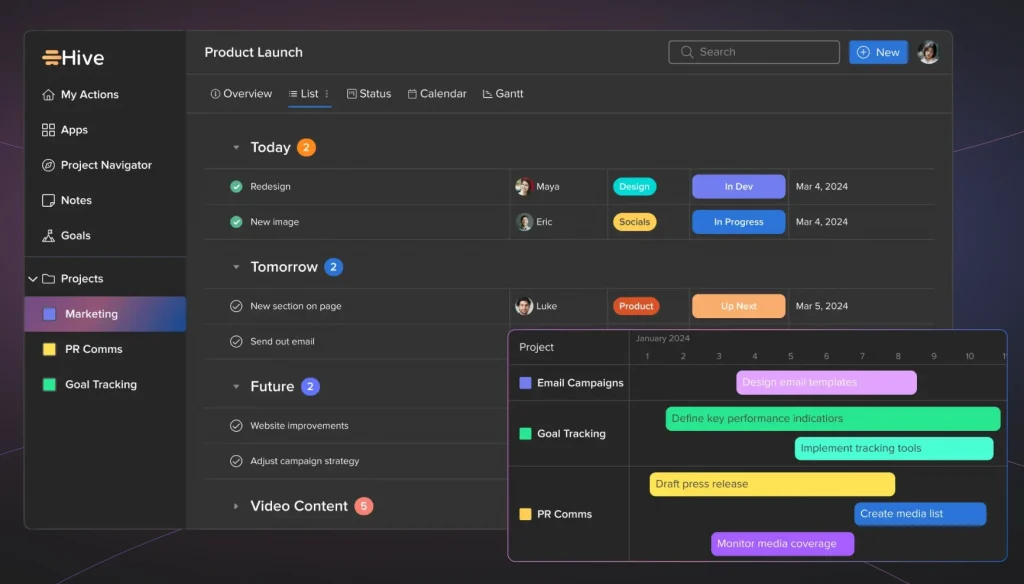Image resolution: width=1024 pixels, height=584 pixels.
Task: Click the My Actions home icon
Action: 48,95
